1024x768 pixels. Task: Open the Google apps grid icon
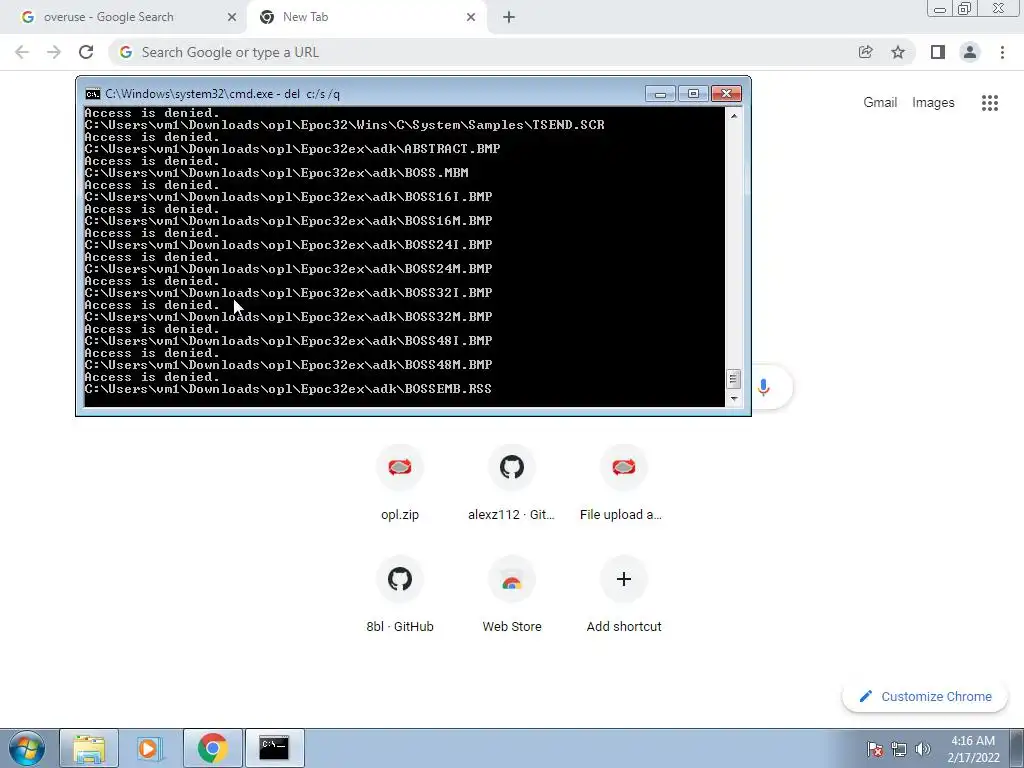[990, 103]
